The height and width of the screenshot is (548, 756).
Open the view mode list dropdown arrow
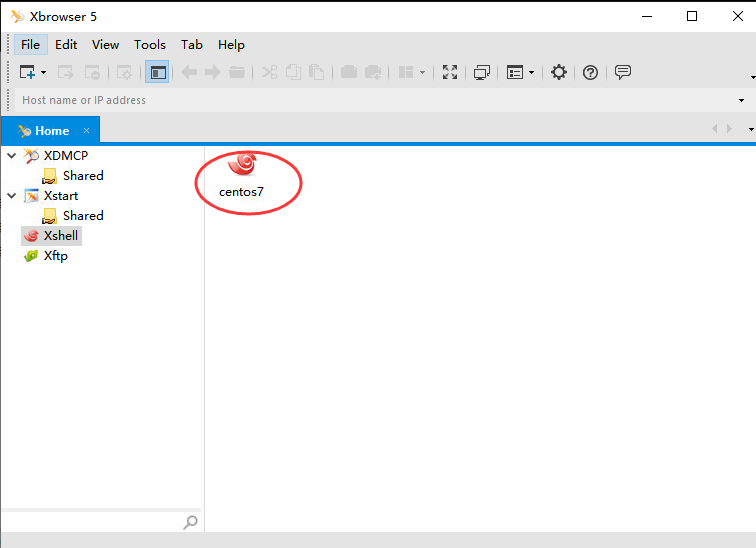tap(531, 73)
